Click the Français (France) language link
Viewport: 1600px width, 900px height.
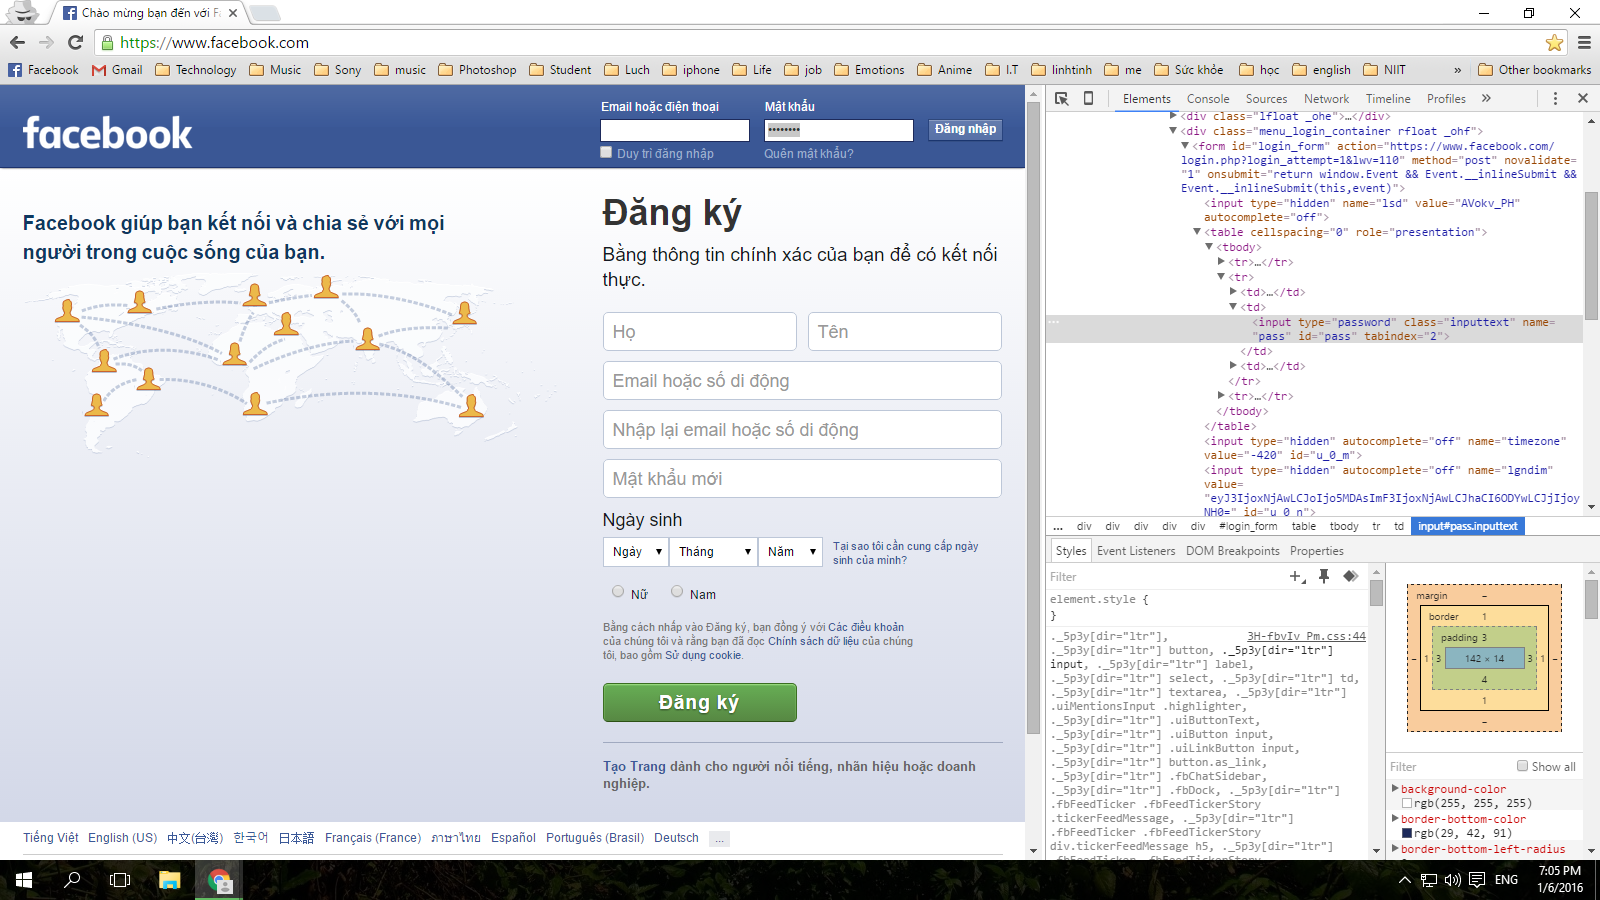coord(372,838)
